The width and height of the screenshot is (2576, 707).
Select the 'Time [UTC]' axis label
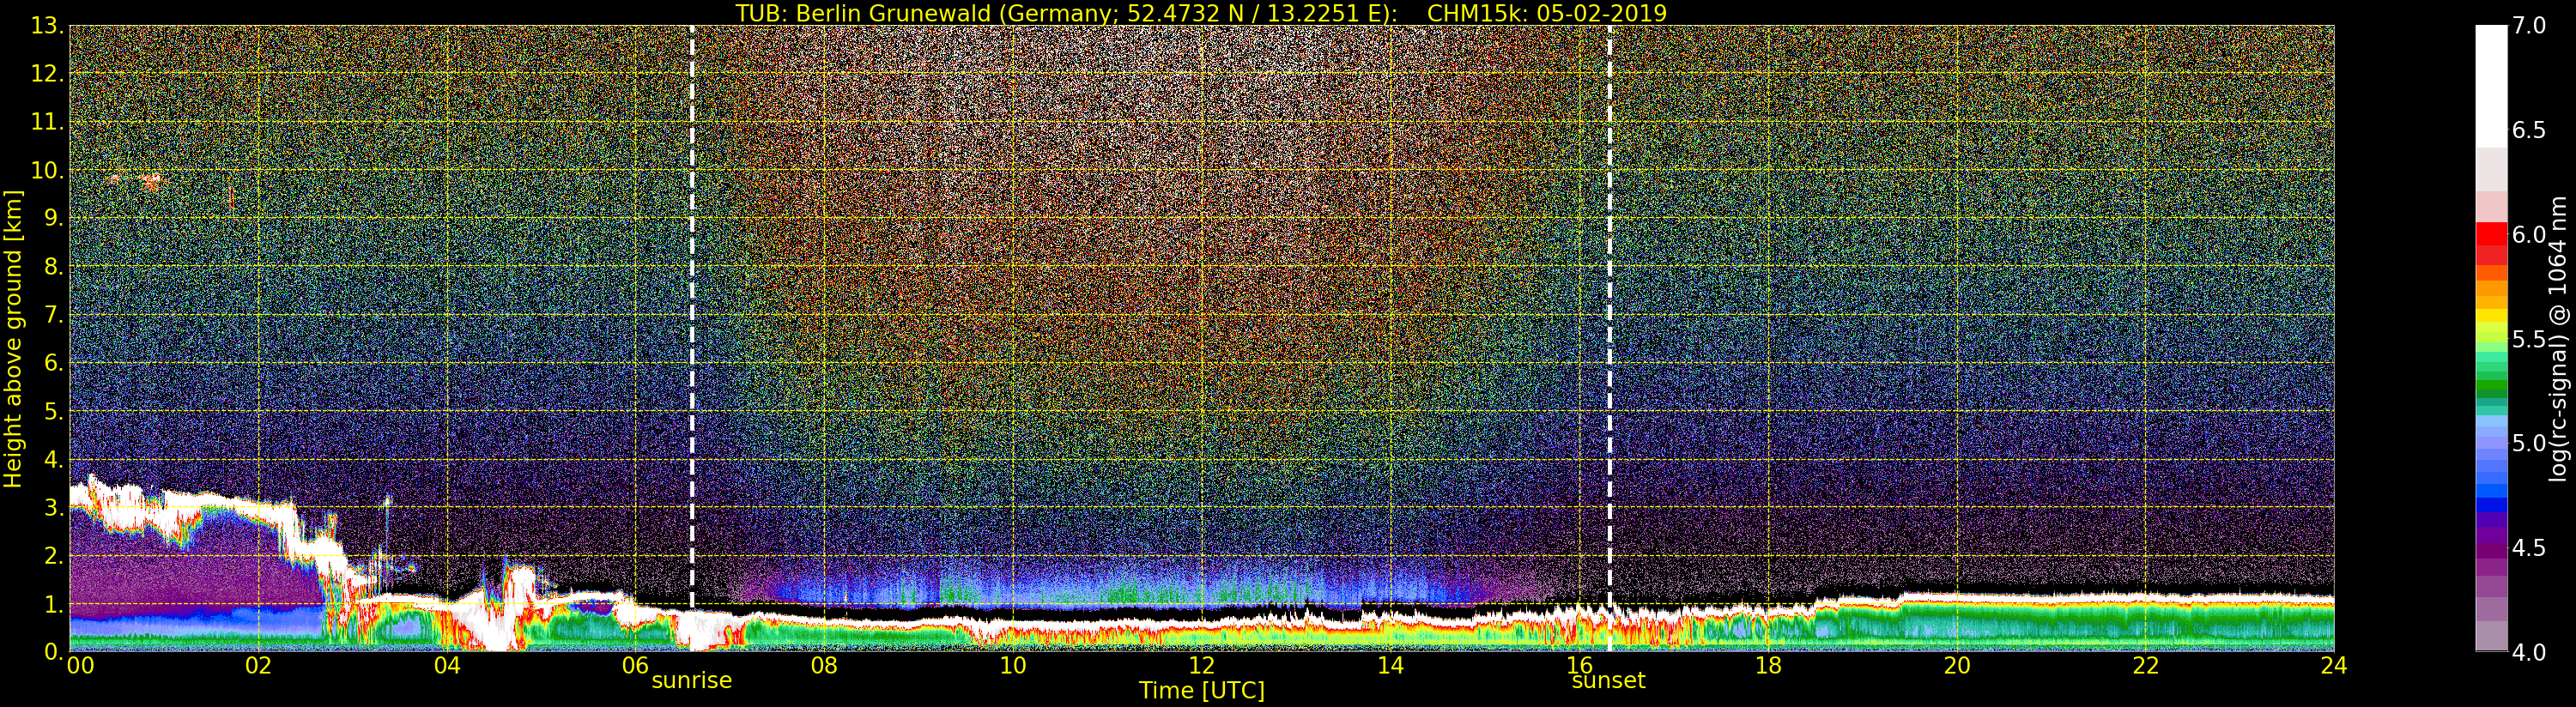tap(1202, 690)
